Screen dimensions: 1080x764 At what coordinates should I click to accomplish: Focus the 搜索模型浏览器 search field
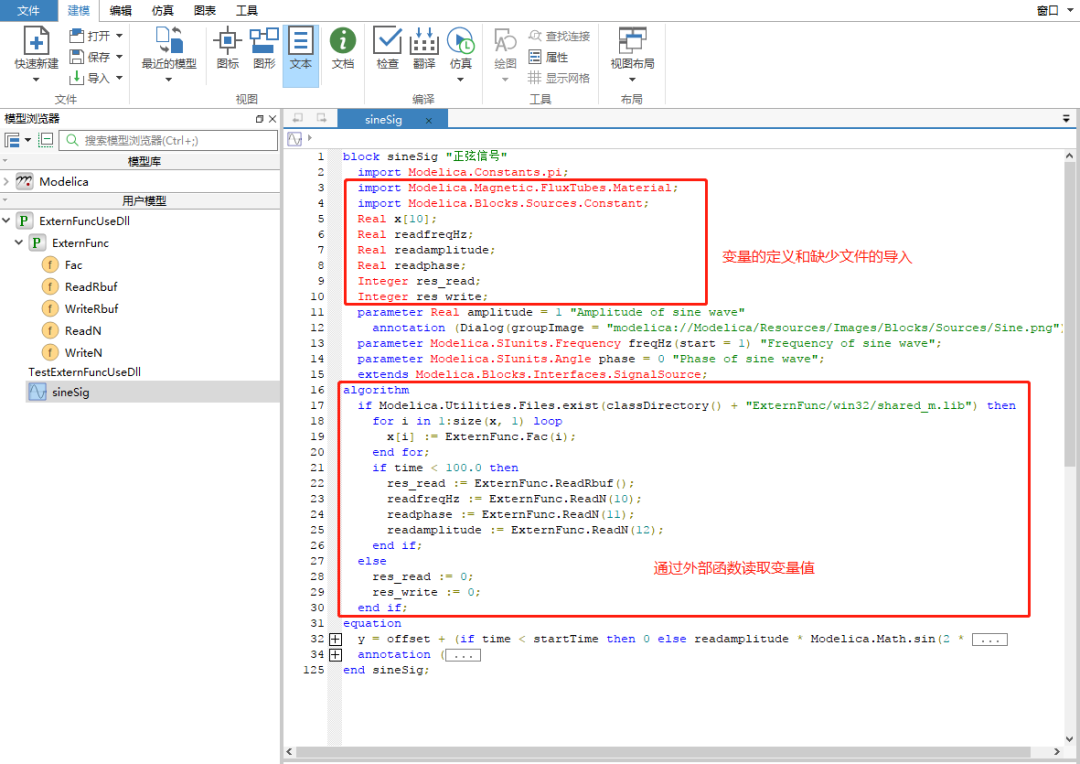click(168, 141)
